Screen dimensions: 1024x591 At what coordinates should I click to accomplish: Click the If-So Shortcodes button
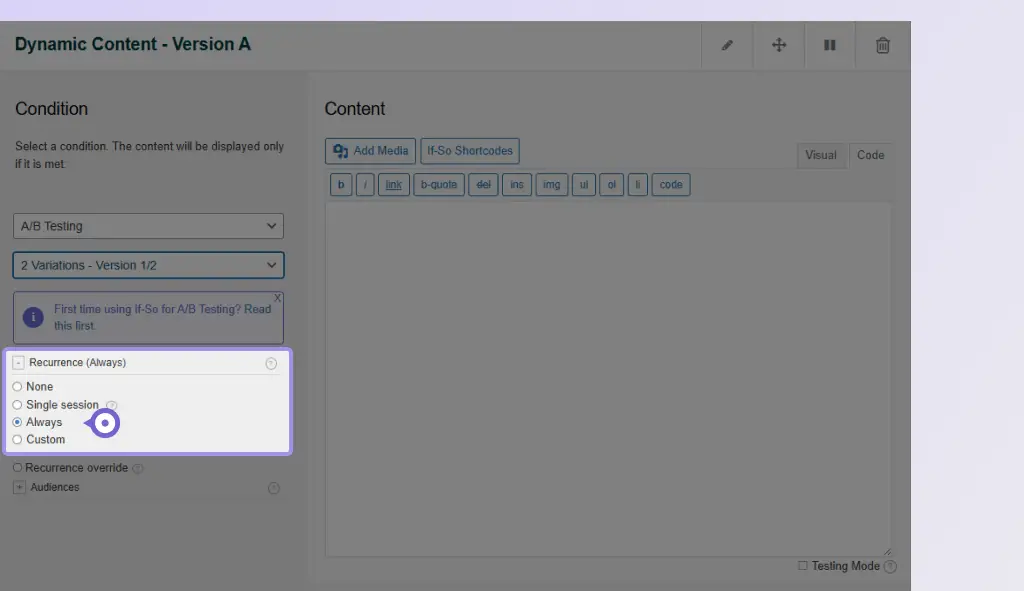[x=470, y=151]
